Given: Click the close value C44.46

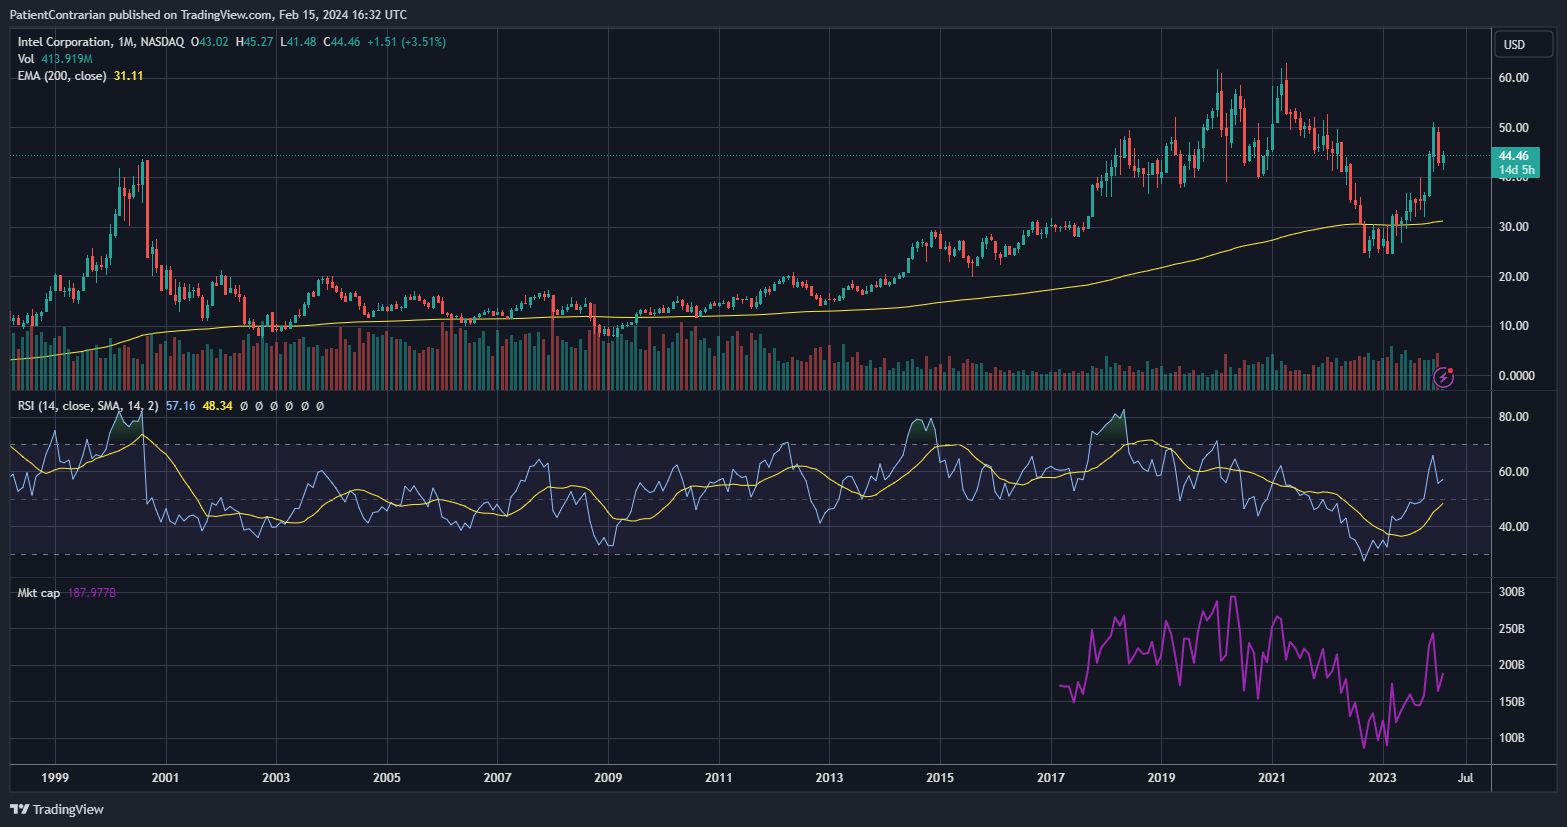Looking at the screenshot, I should coord(341,42).
